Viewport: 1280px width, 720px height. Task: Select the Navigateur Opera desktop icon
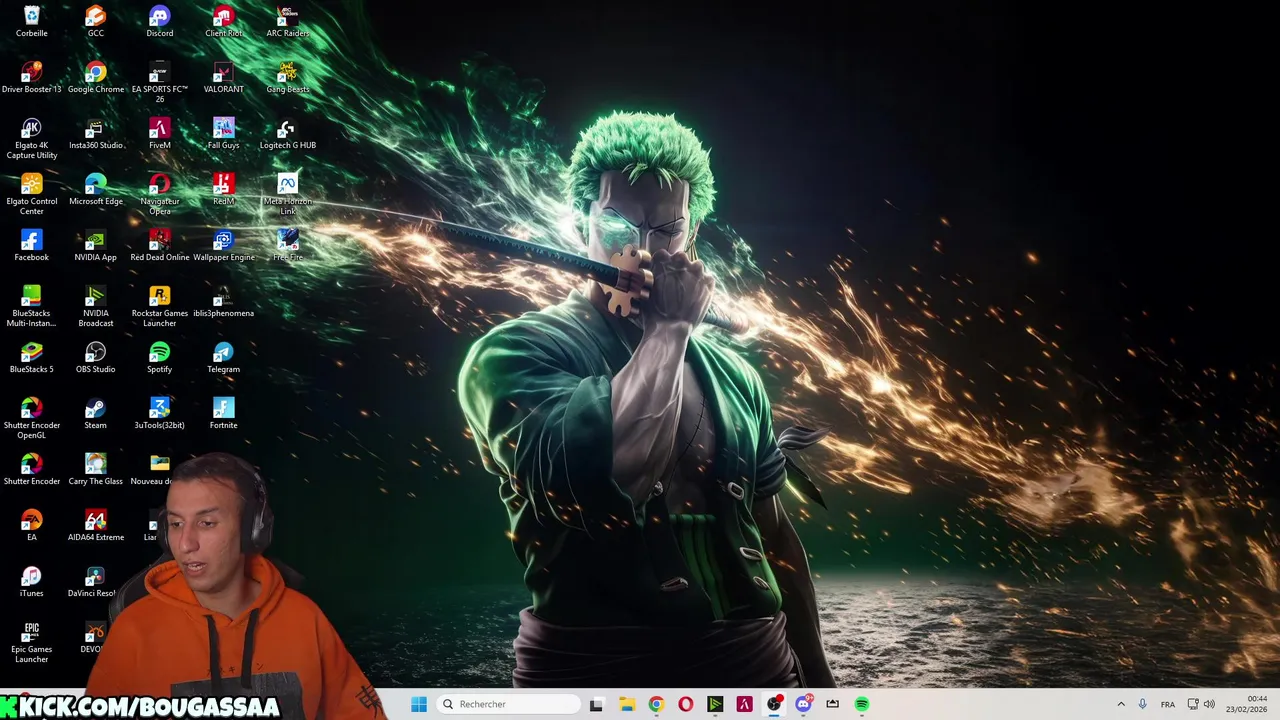pyautogui.click(x=159, y=195)
